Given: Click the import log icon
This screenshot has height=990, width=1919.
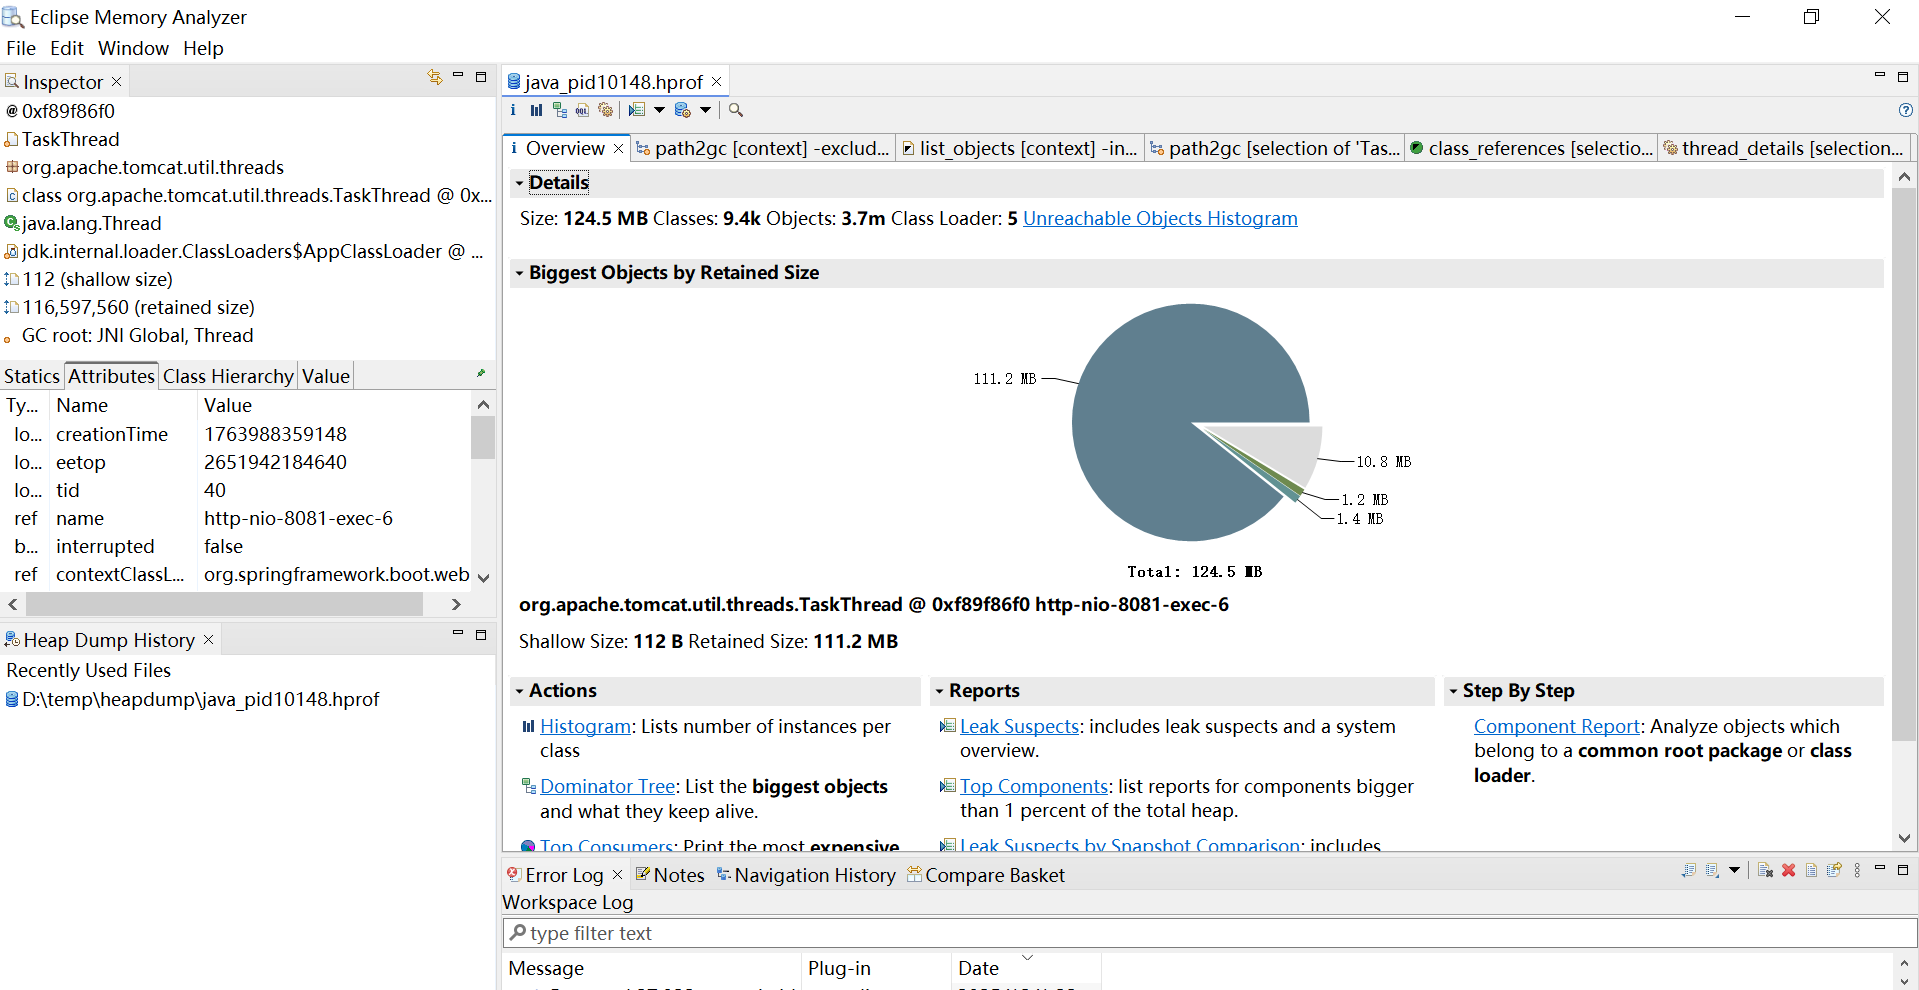Looking at the screenshot, I should pyautogui.click(x=1713, y=870).
